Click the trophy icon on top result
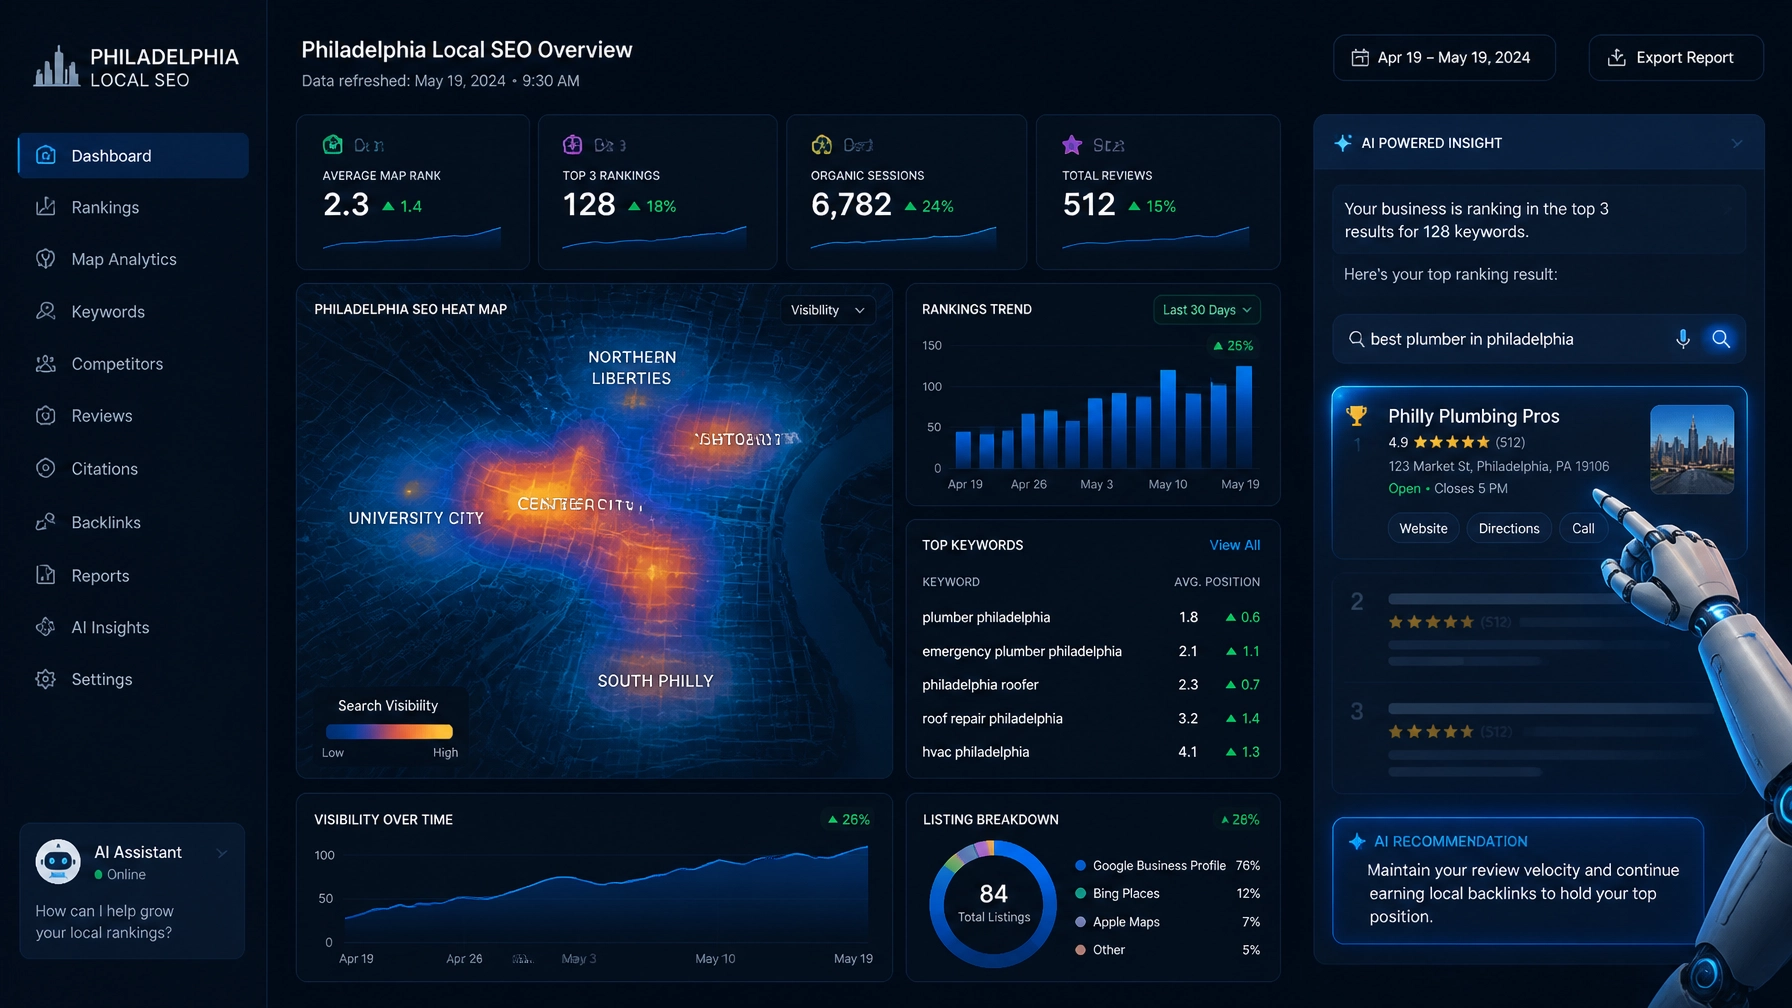 pos(1357,415)
